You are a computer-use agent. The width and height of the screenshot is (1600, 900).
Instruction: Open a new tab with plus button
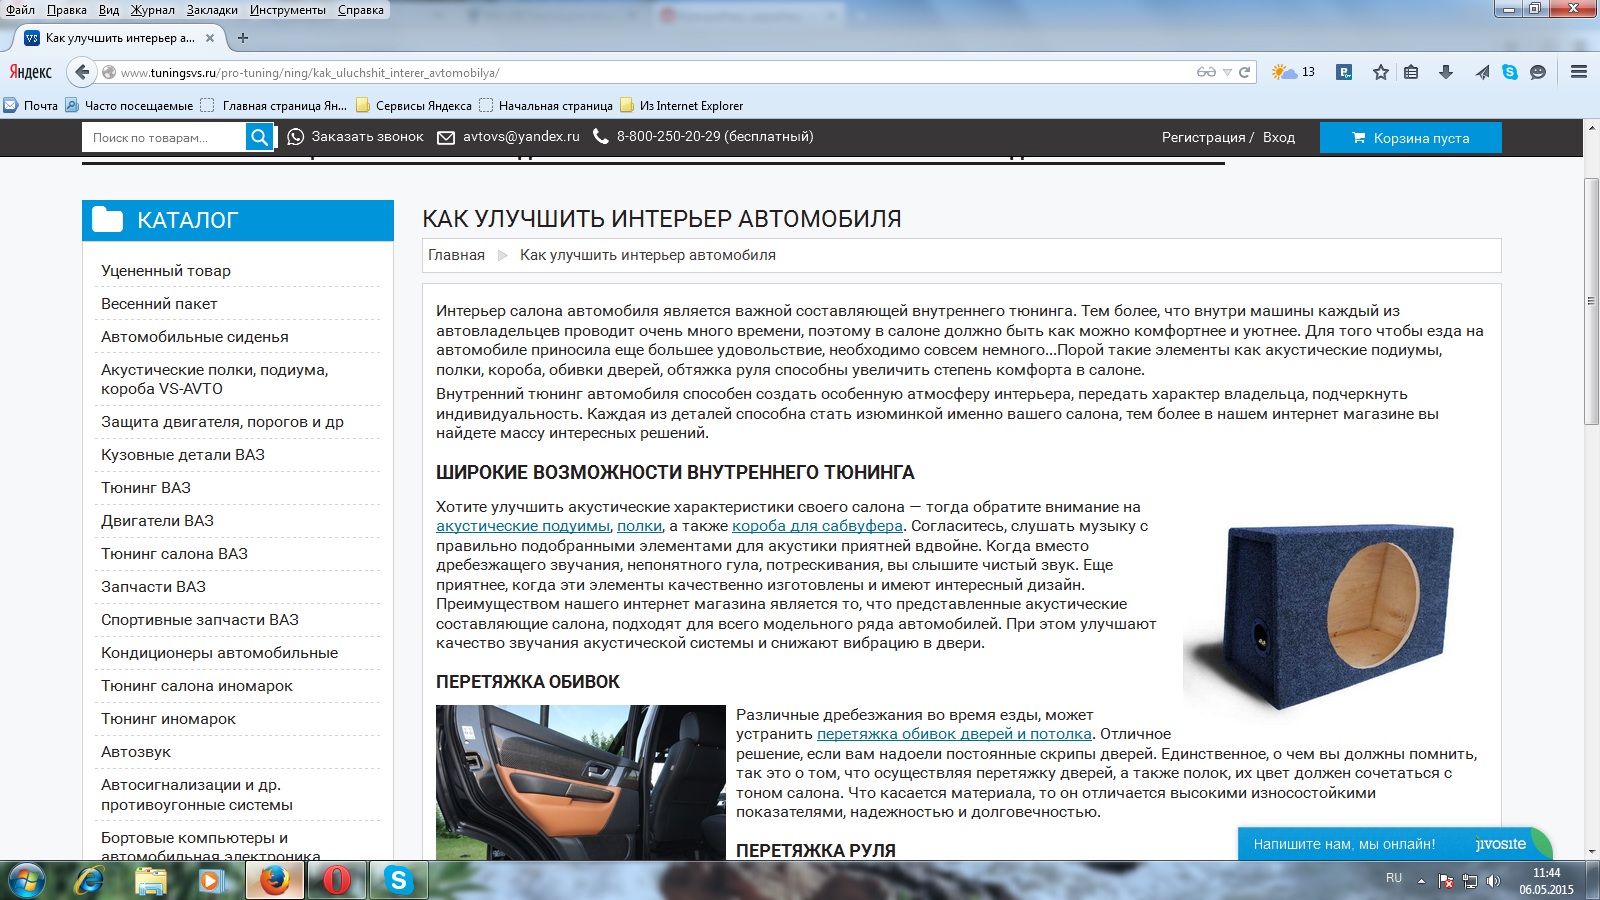[x=242, y=38]
